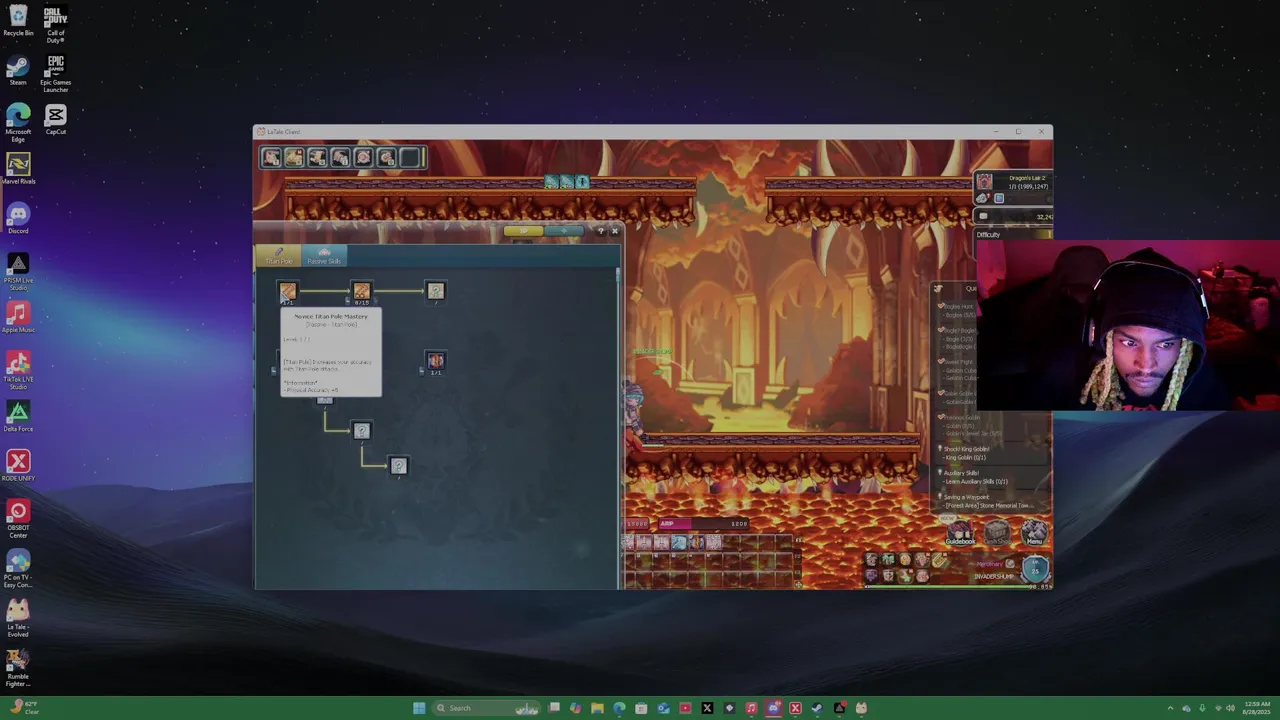Click first buff icon in LaTale top bar
Screen dimensions: 1280x720
point(272,157)
